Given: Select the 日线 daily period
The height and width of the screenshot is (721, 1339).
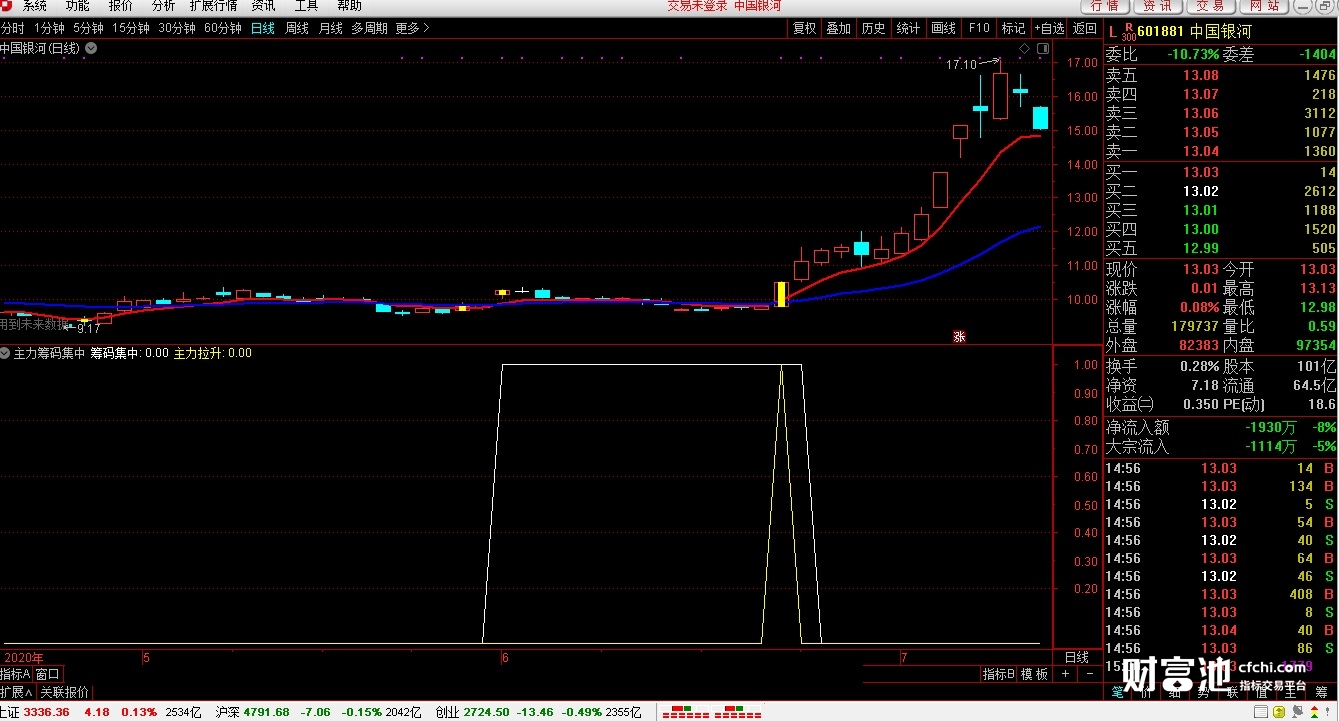Looking at the screenshot, I should pos(263,28).
